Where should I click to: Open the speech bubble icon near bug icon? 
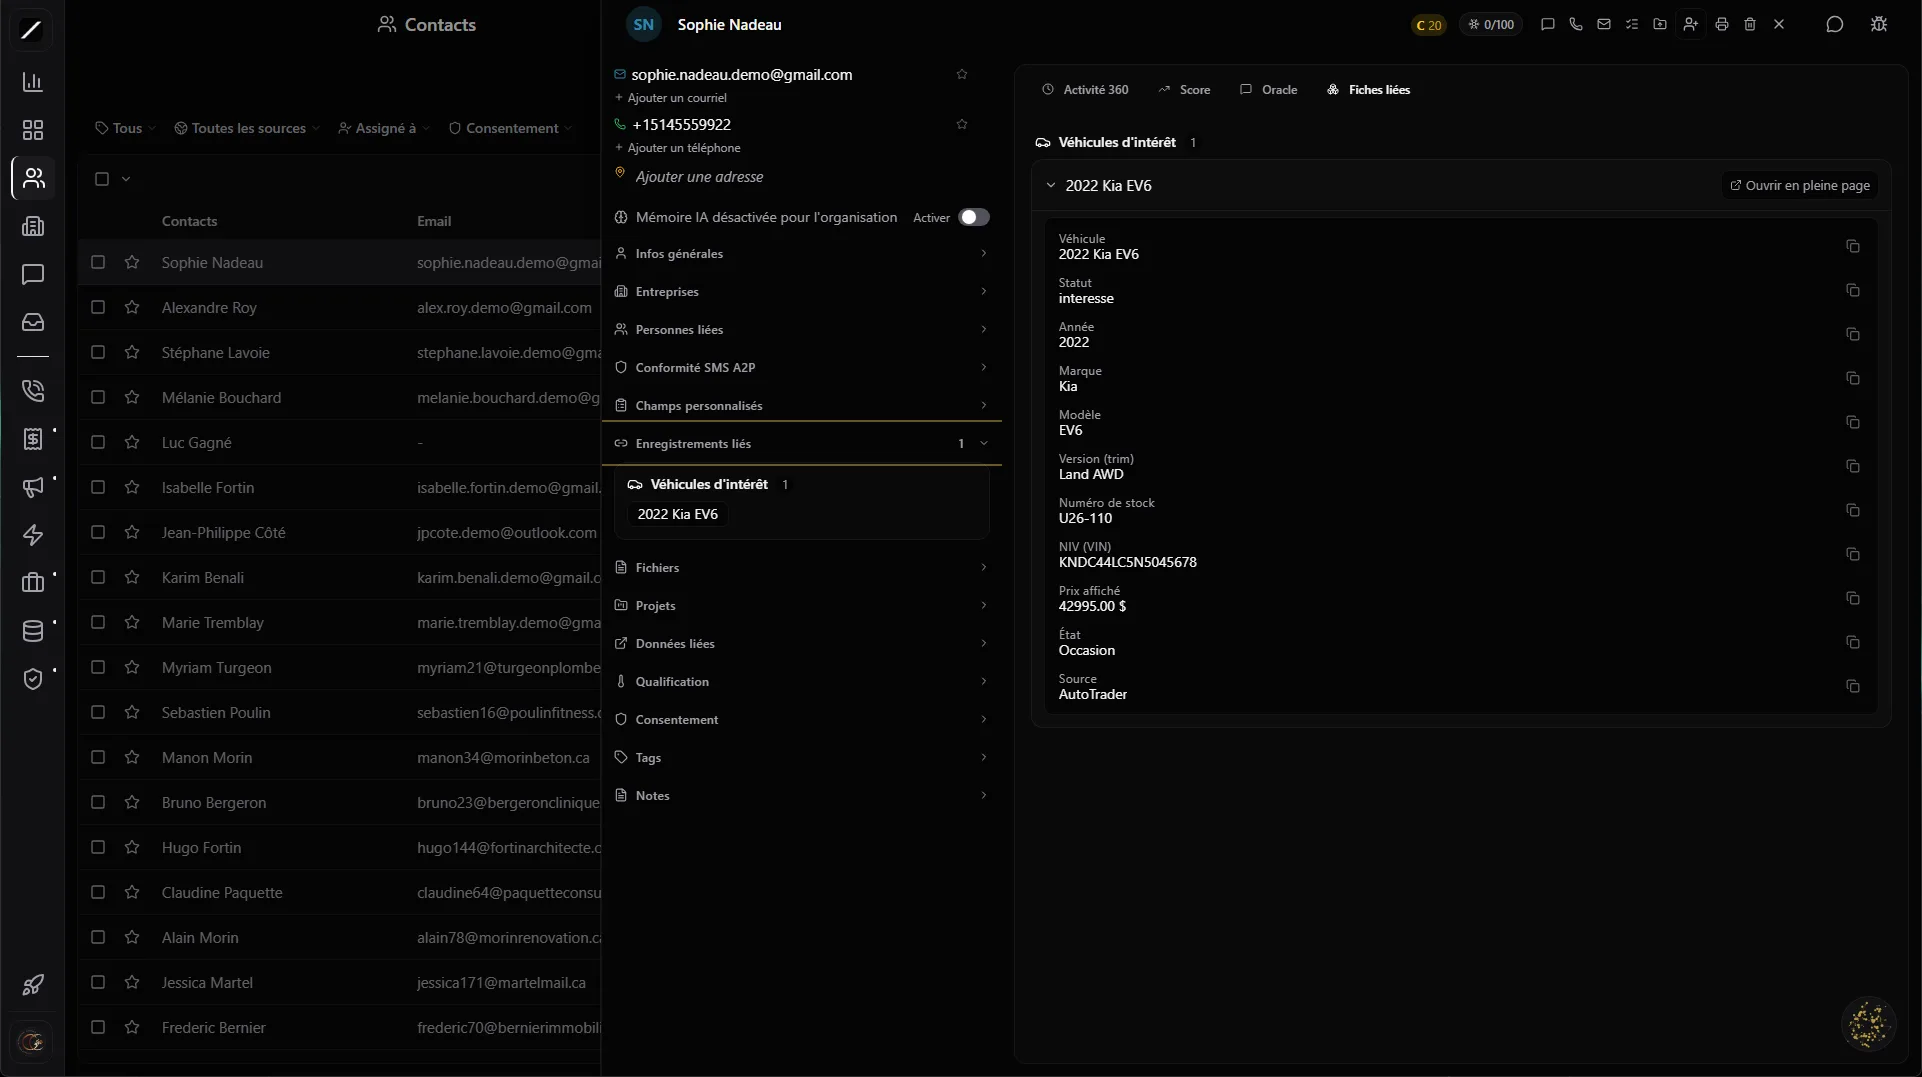(x=1835, y=24)
